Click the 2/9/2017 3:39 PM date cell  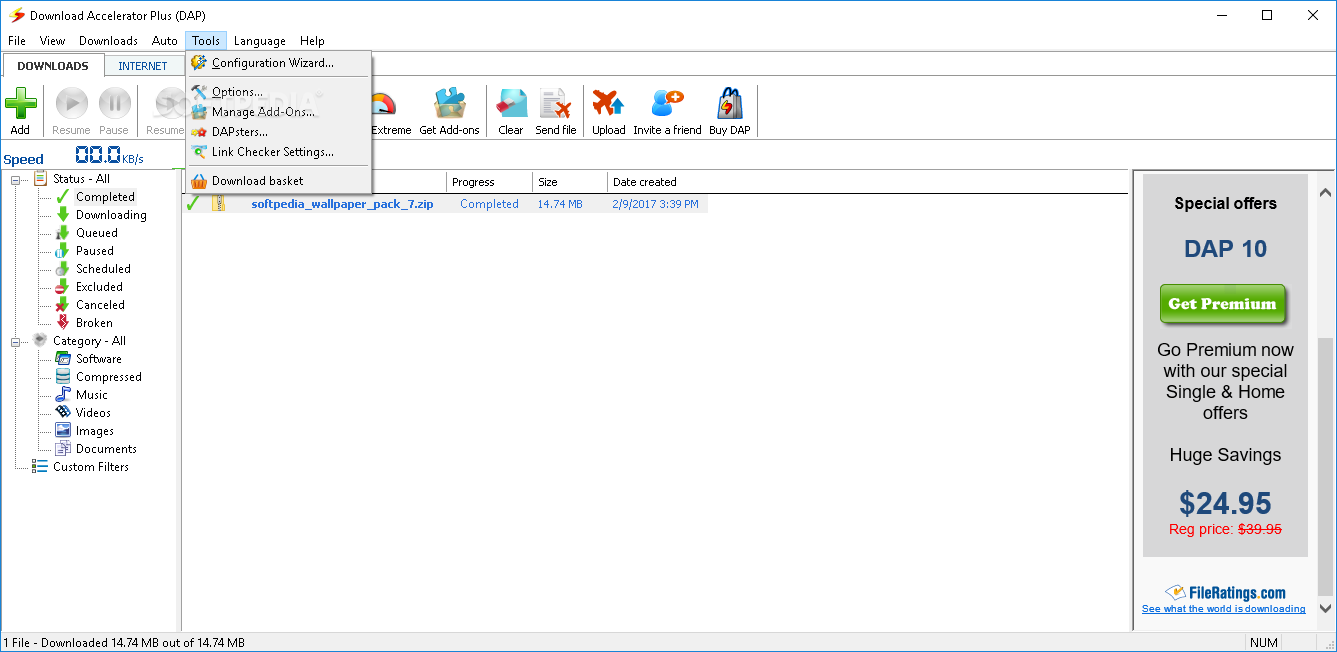(x=656, y=204)
